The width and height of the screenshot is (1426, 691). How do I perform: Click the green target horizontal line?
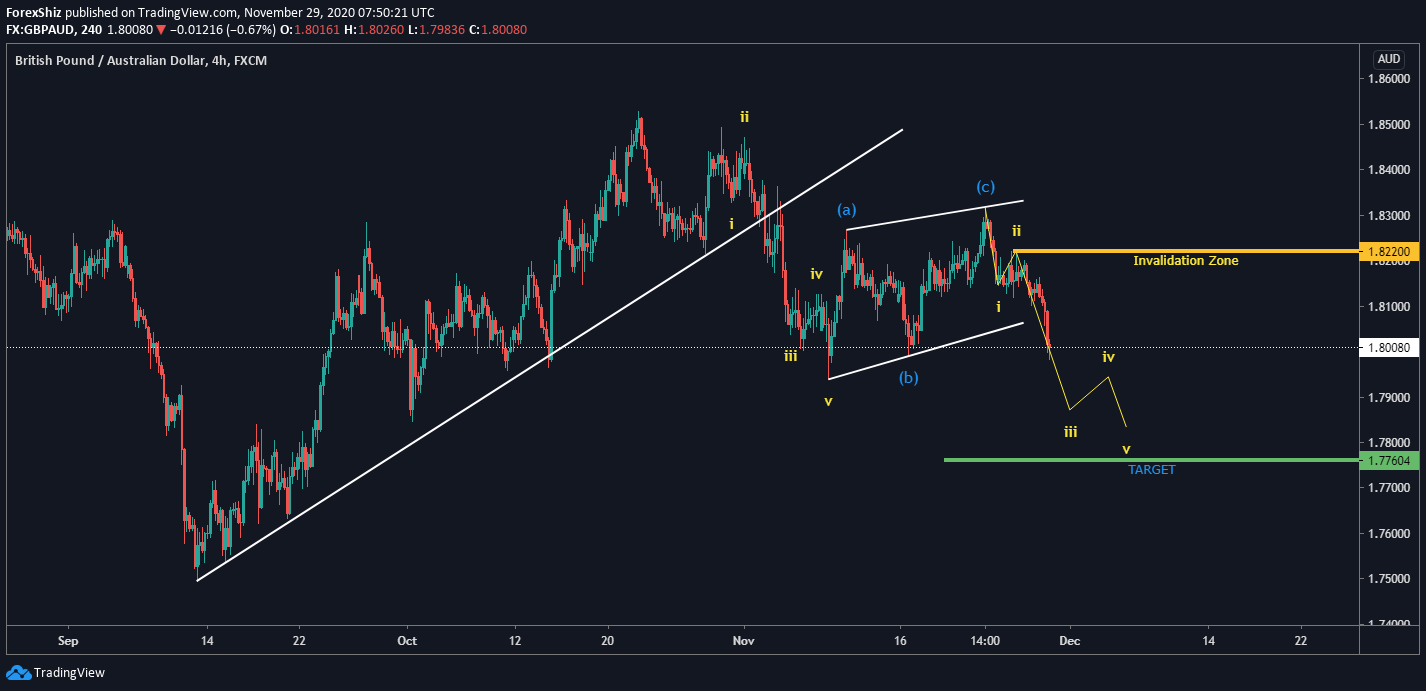pyautogui.click(x=1153, y=460)
